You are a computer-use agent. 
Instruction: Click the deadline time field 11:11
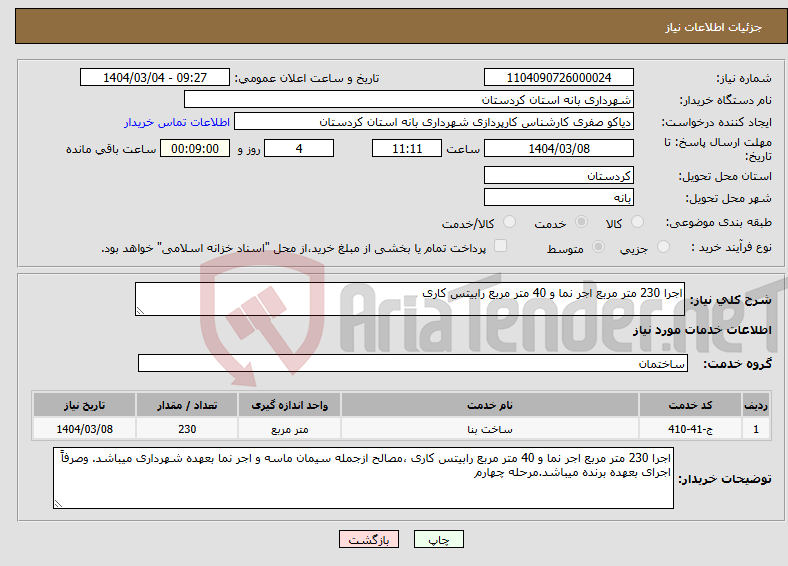[x=407, y=148]
